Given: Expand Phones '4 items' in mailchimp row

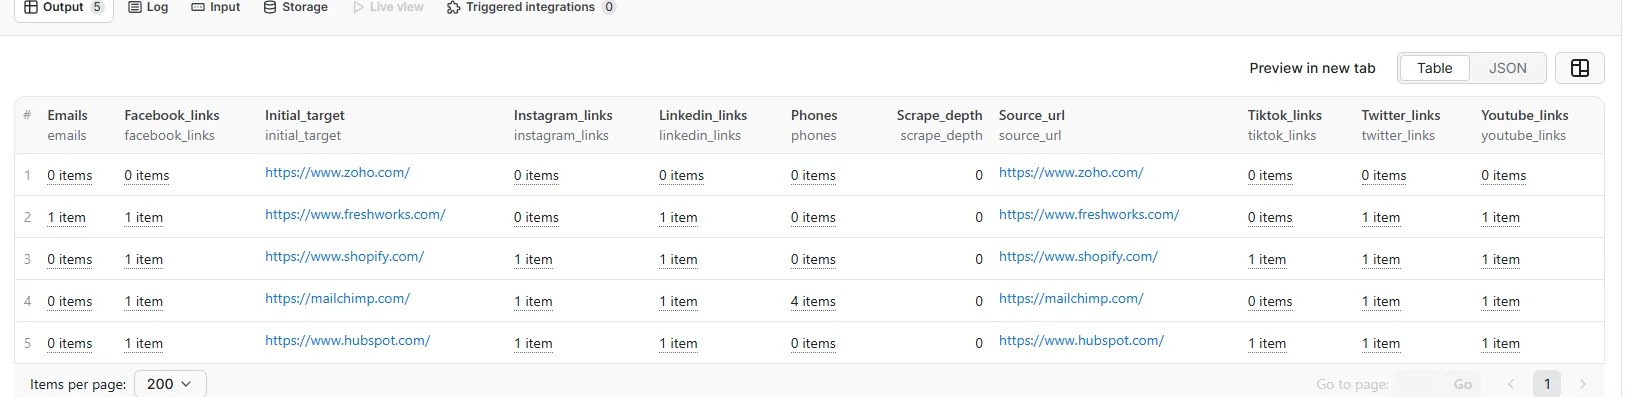Looking at the screenshot, I should [x=813, y=302].
